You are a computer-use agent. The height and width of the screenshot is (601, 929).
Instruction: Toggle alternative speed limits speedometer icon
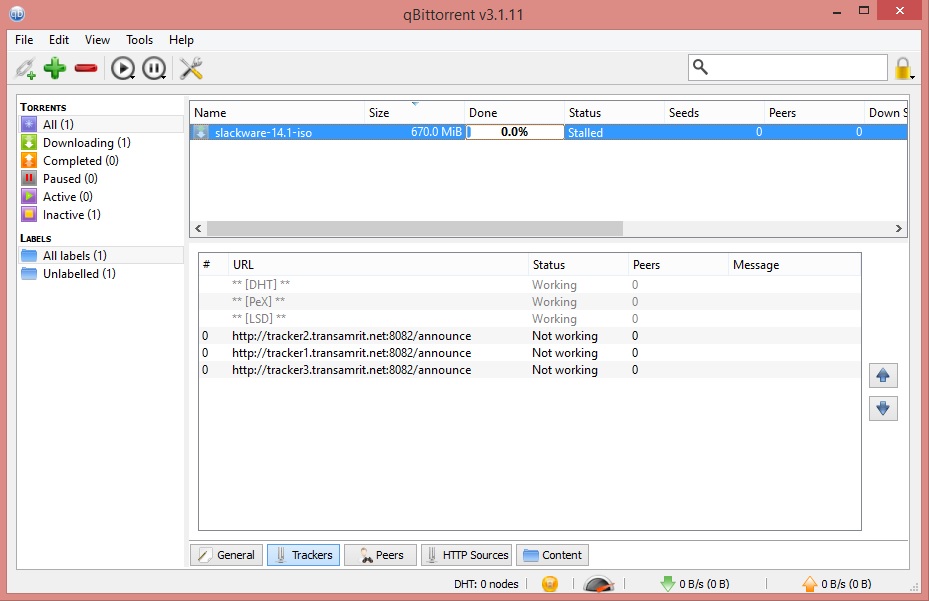598,584
